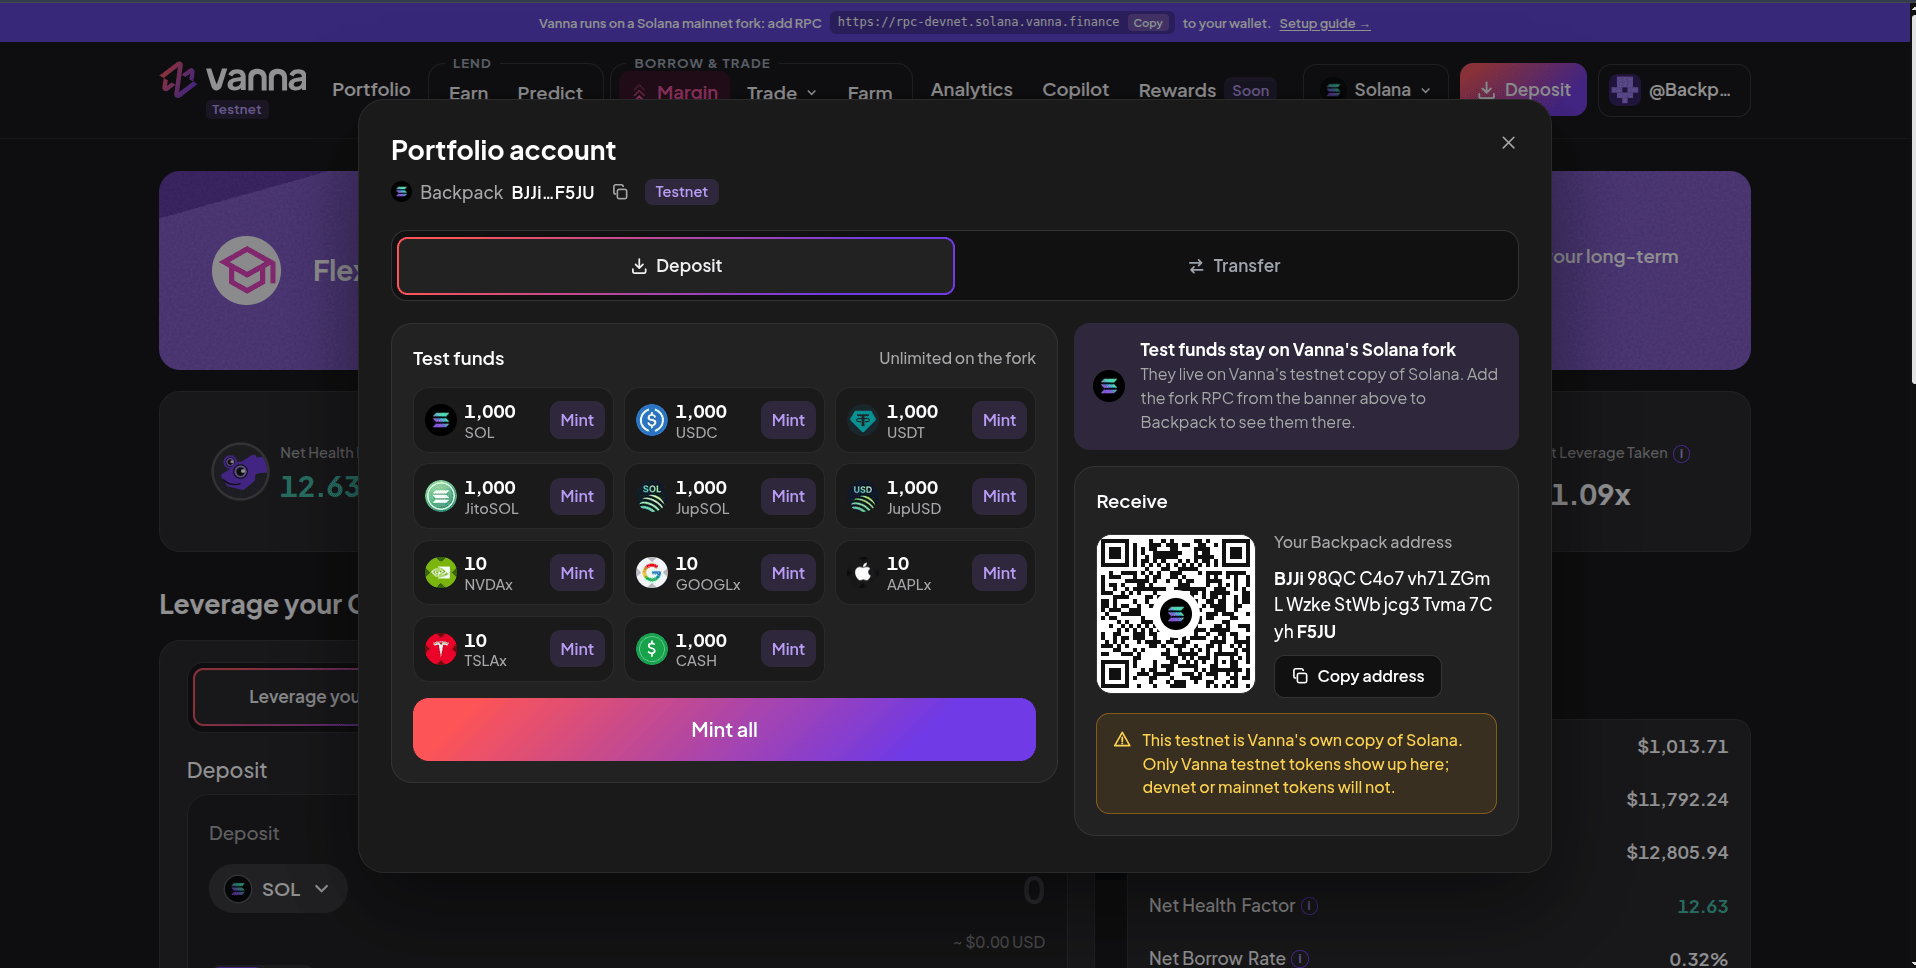Click the Mint all button
This screenshot has width=1916, height=968.
(724, 730)
